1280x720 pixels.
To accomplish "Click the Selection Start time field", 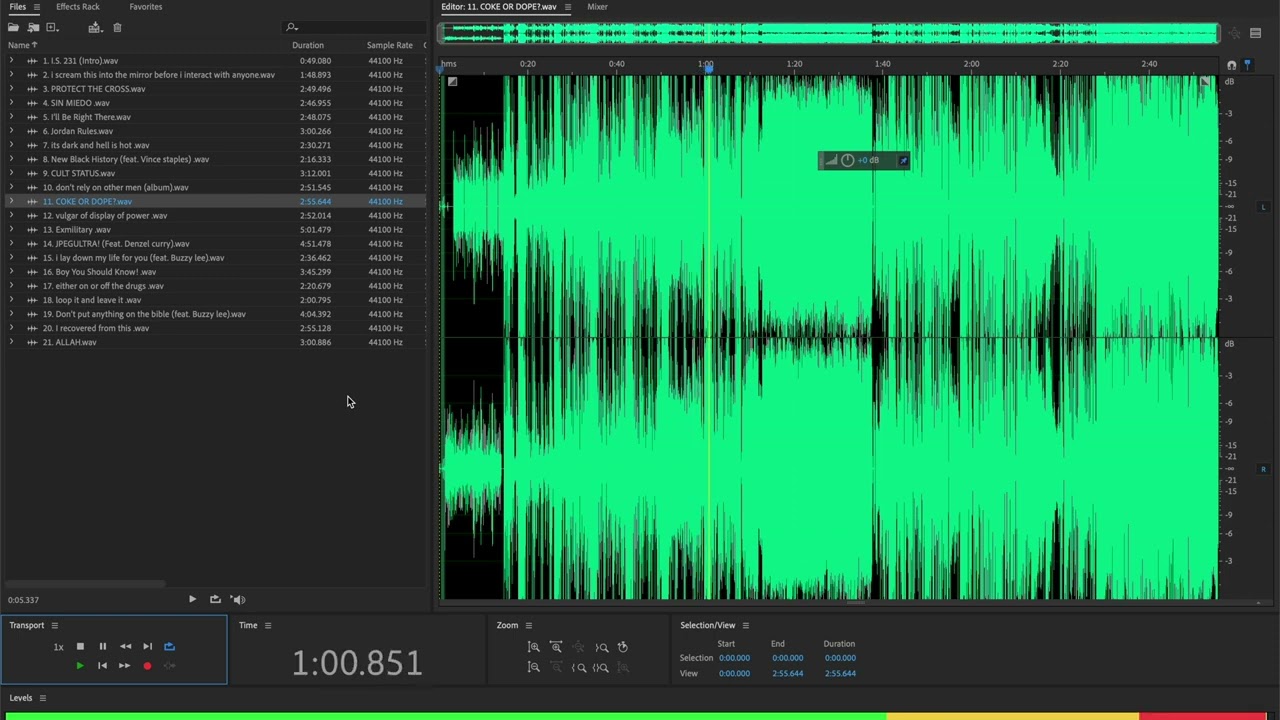I will [734, 658].
